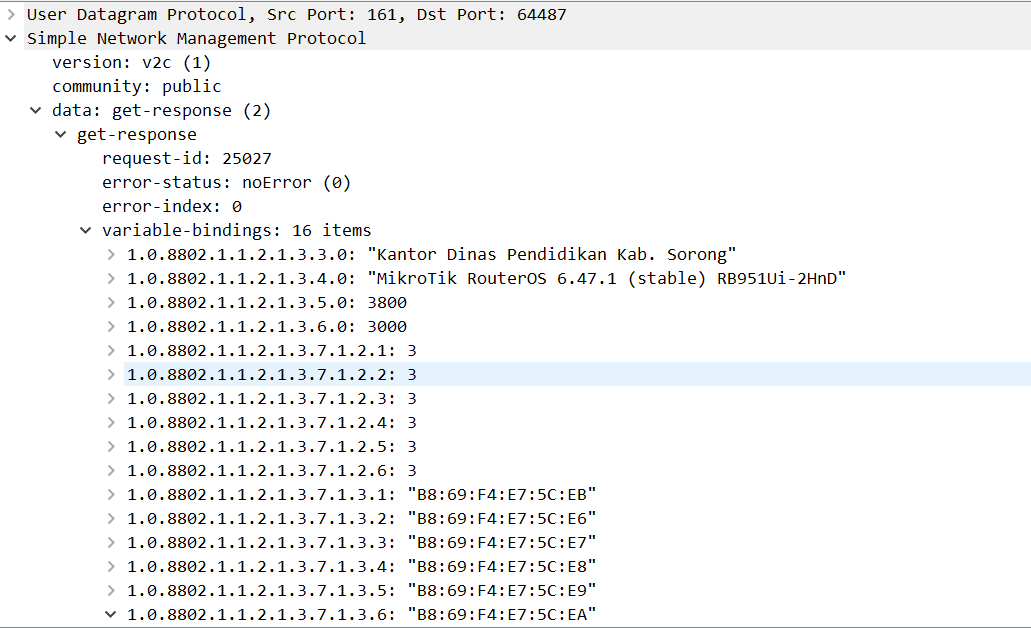
Task: Collapse the variable-bindings 16 items node
Action: coord(85,230)
